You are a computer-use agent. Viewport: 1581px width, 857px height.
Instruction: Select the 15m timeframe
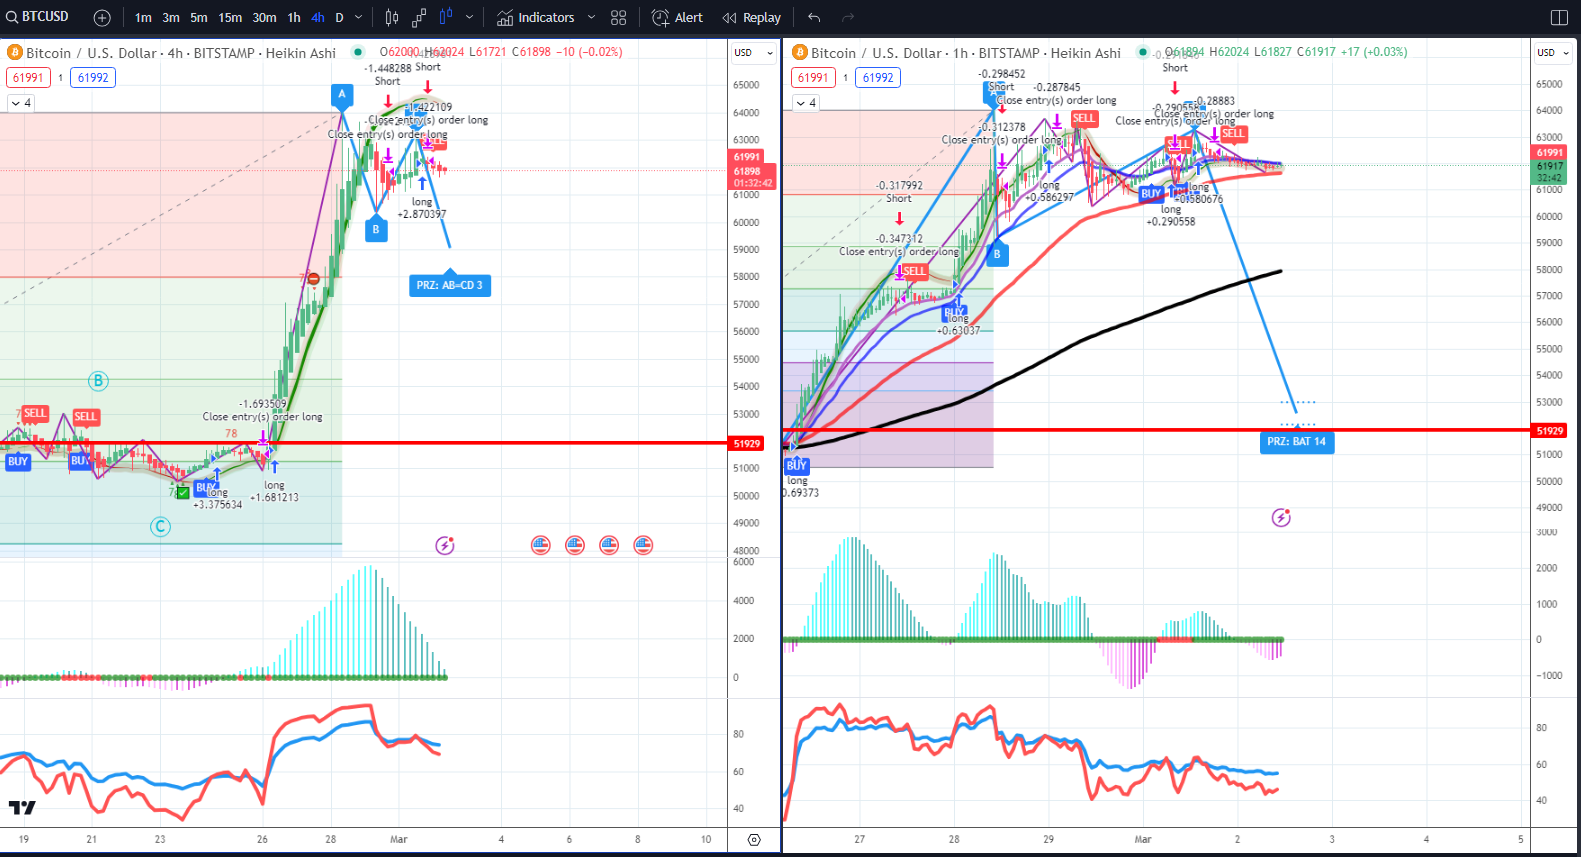pyautogui.click(x=230, y=17)
